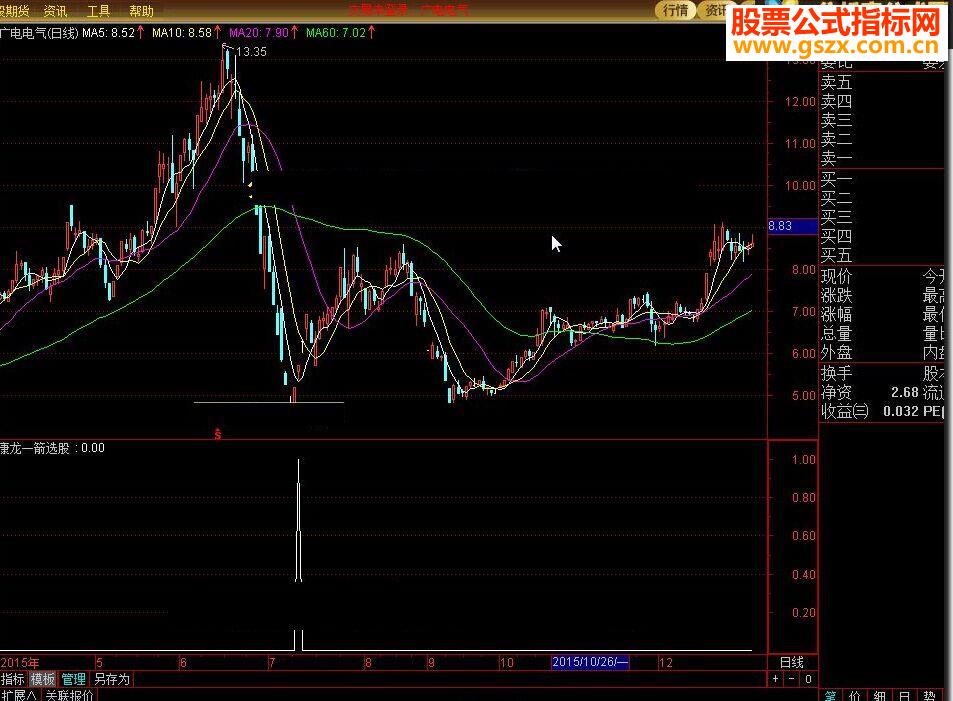Image resolution: width=953 pixels, height=701 pixels.
Task: Click the 外盘 field label
Action: [x=836, y=353]
